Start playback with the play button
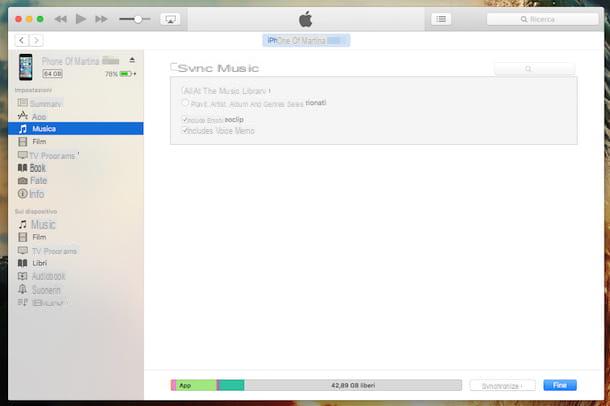Screen dimensions: 610x406 coord(81,19)
